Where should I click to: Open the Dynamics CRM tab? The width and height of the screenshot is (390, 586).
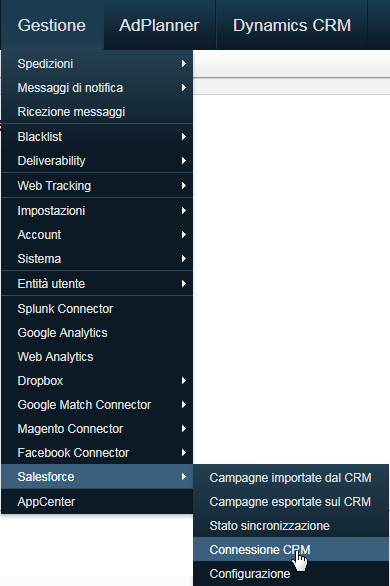coord(292,25)
